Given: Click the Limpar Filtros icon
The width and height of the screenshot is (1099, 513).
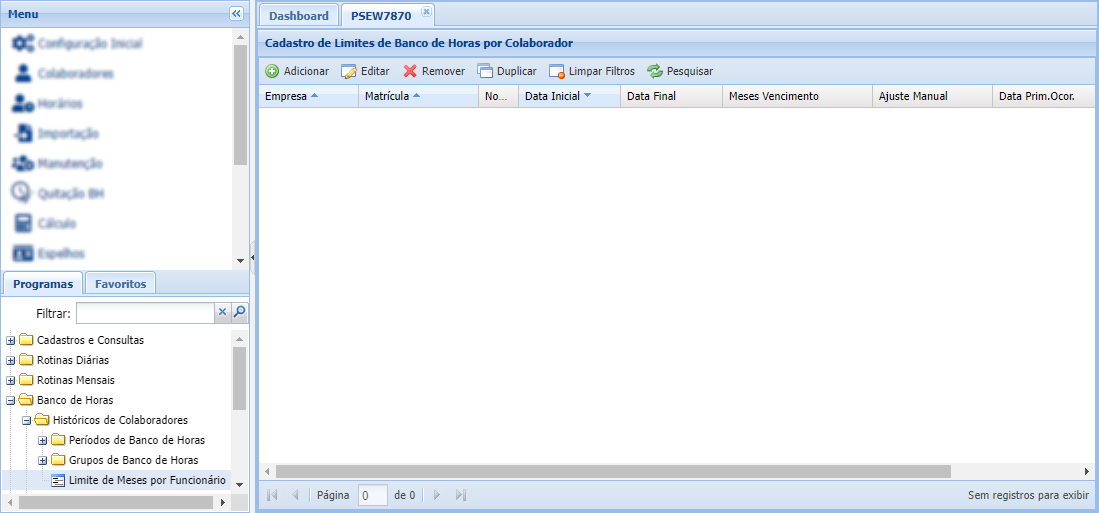Looking at the screenshot, I should (557, 72).
